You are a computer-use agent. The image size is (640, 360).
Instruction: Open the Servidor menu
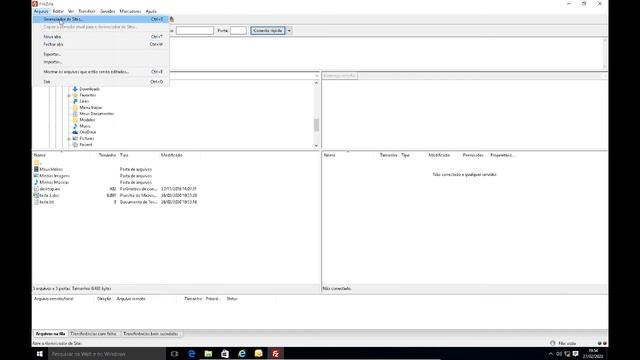tap(108, 11)
